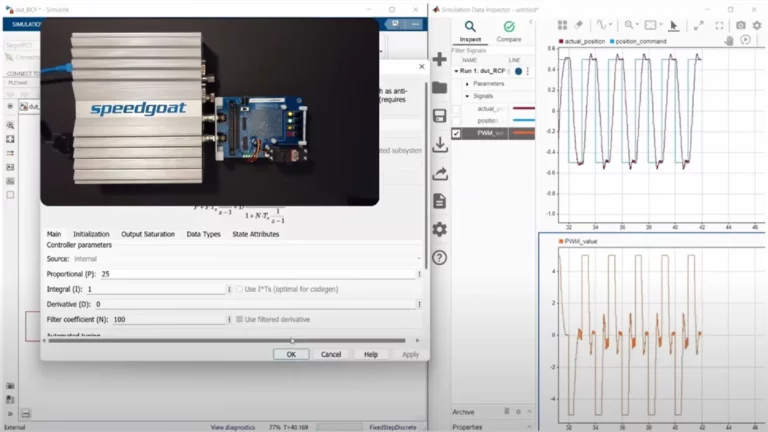Take a plot snapshot with camera icon
The width and height of the screenshot is (768, 432).
point(741,25)
